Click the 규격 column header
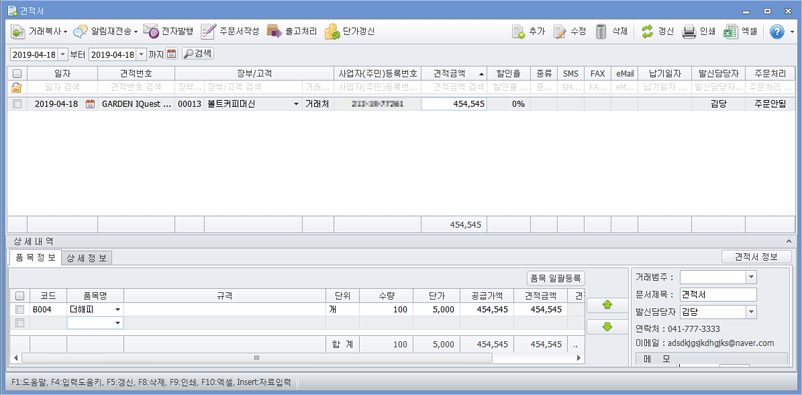The width and height of the screenshot is (802, 395). point(225,296)
